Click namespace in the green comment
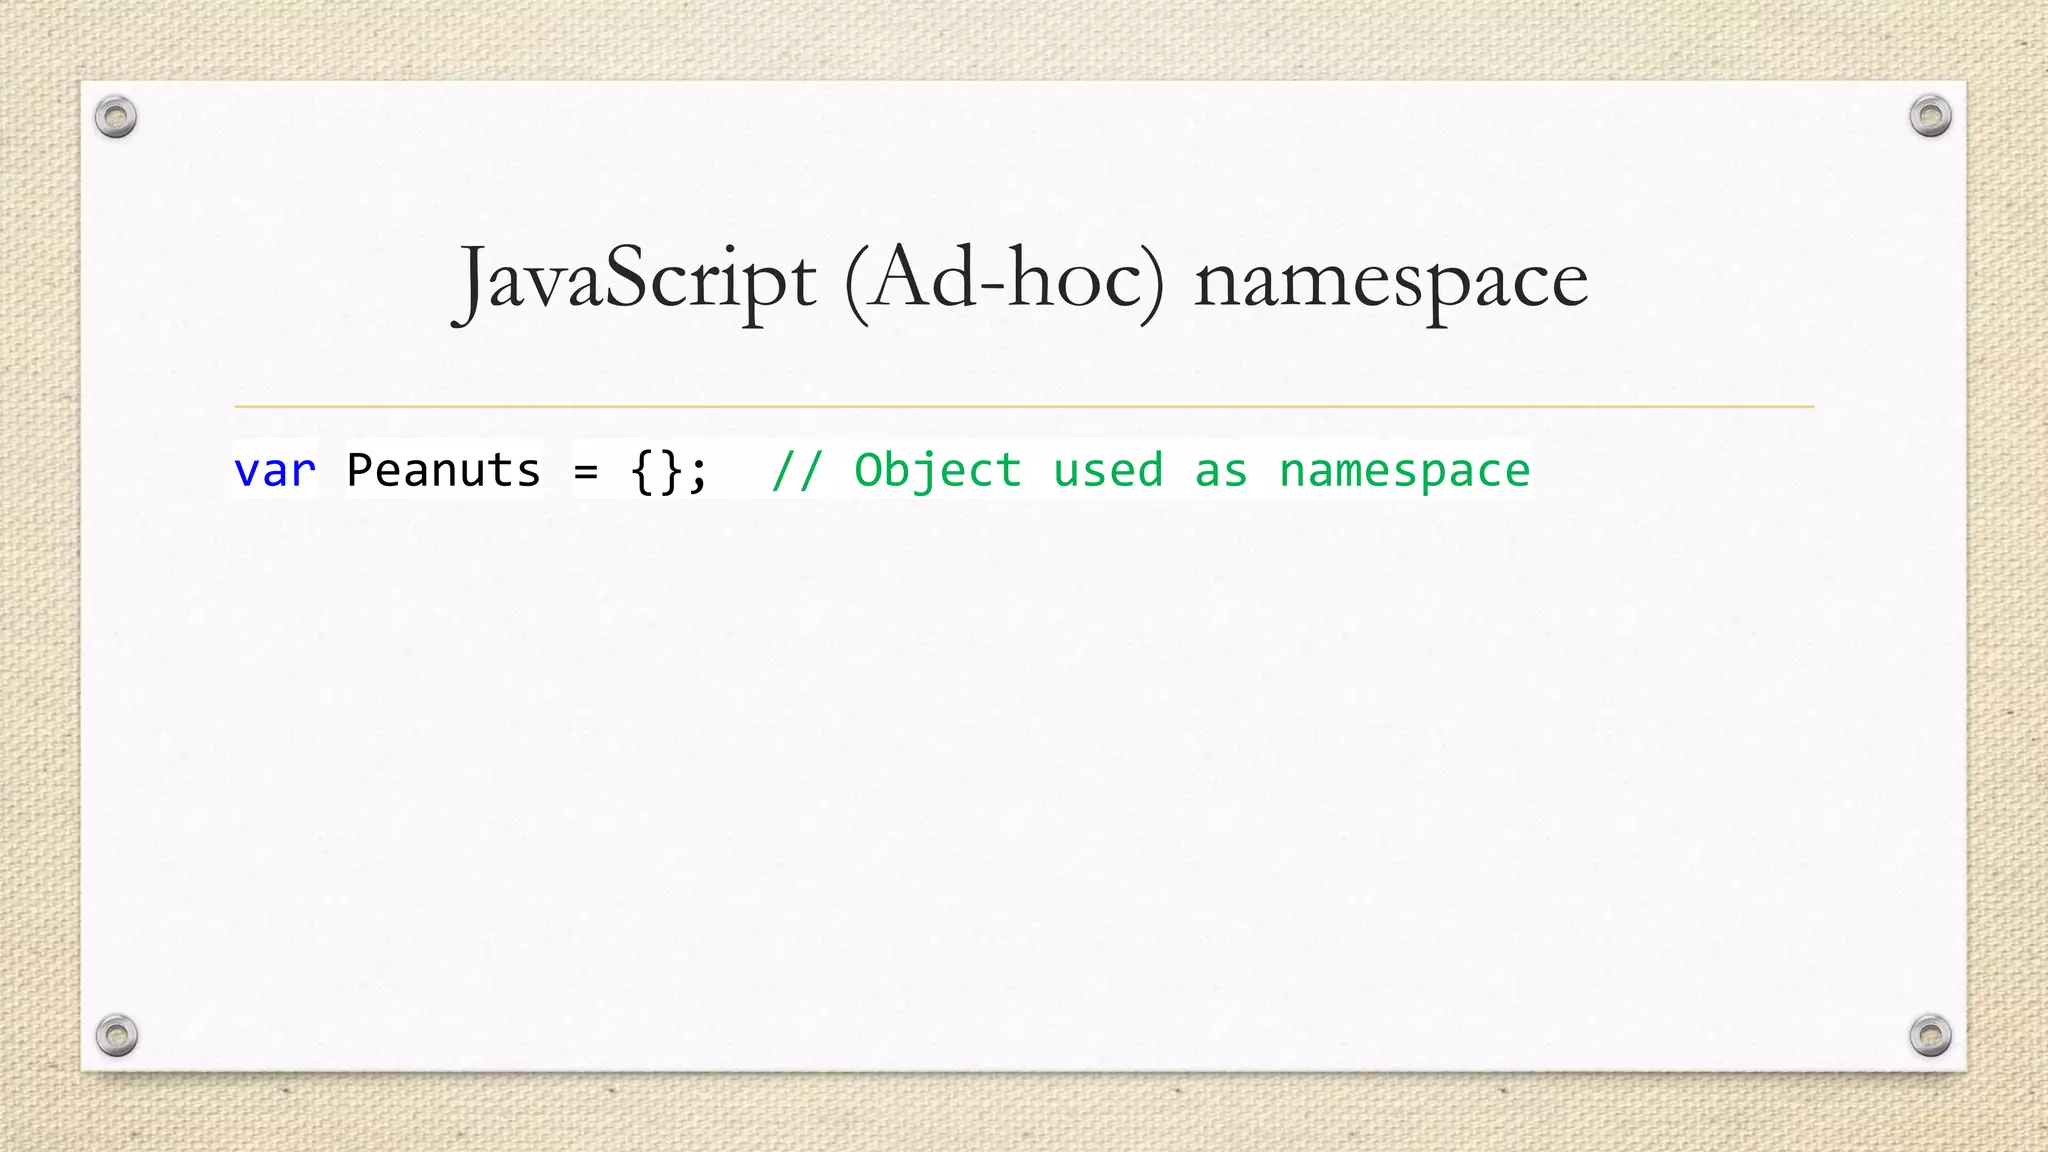This screenshot has height=1152, width=2048. pyautogui.click(x=1404, y=471)
